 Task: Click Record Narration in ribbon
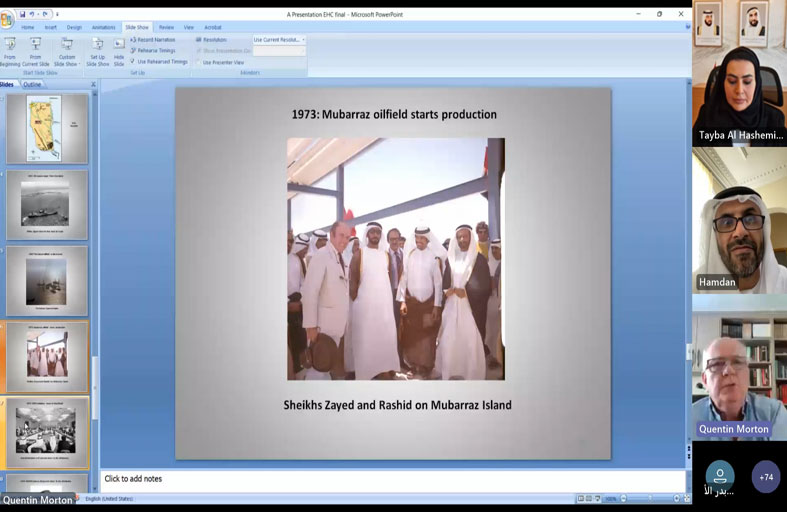[155, 39]
